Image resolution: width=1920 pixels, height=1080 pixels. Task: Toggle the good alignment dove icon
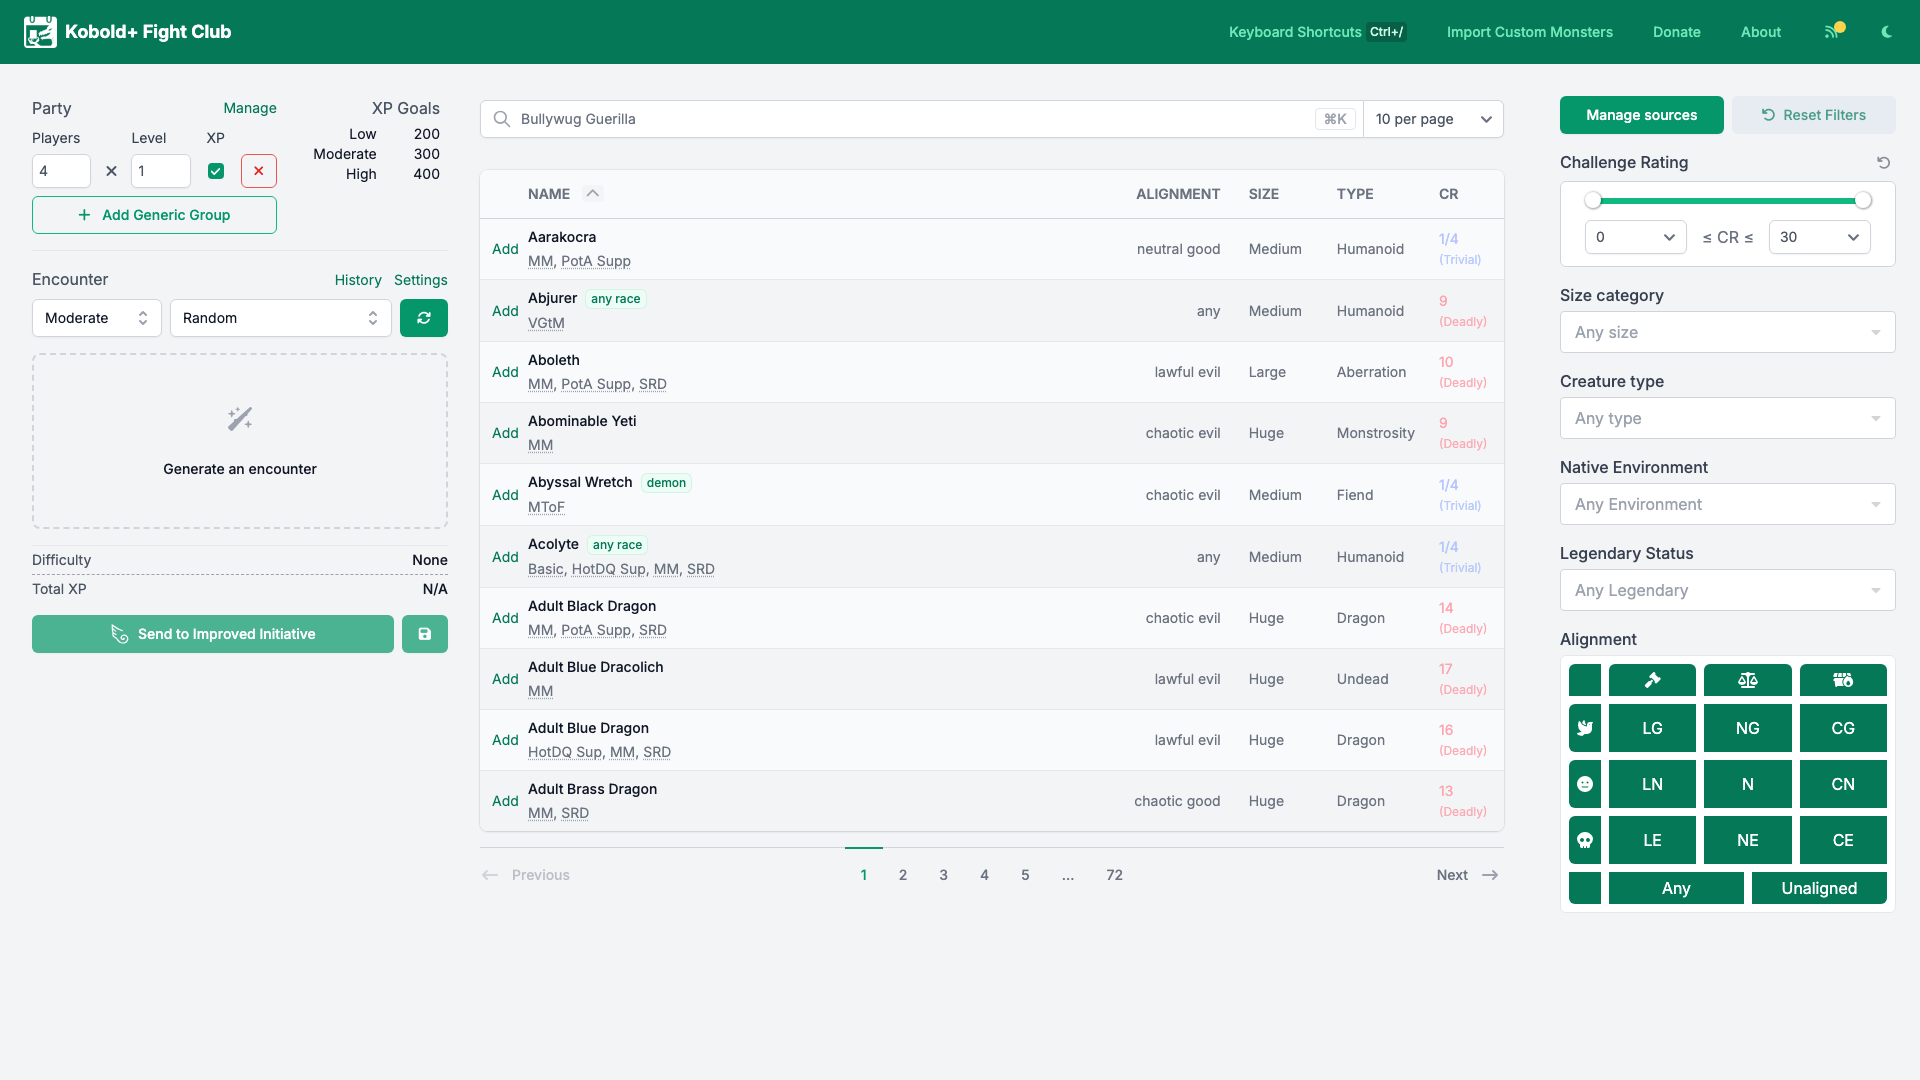coord(1585,728)
